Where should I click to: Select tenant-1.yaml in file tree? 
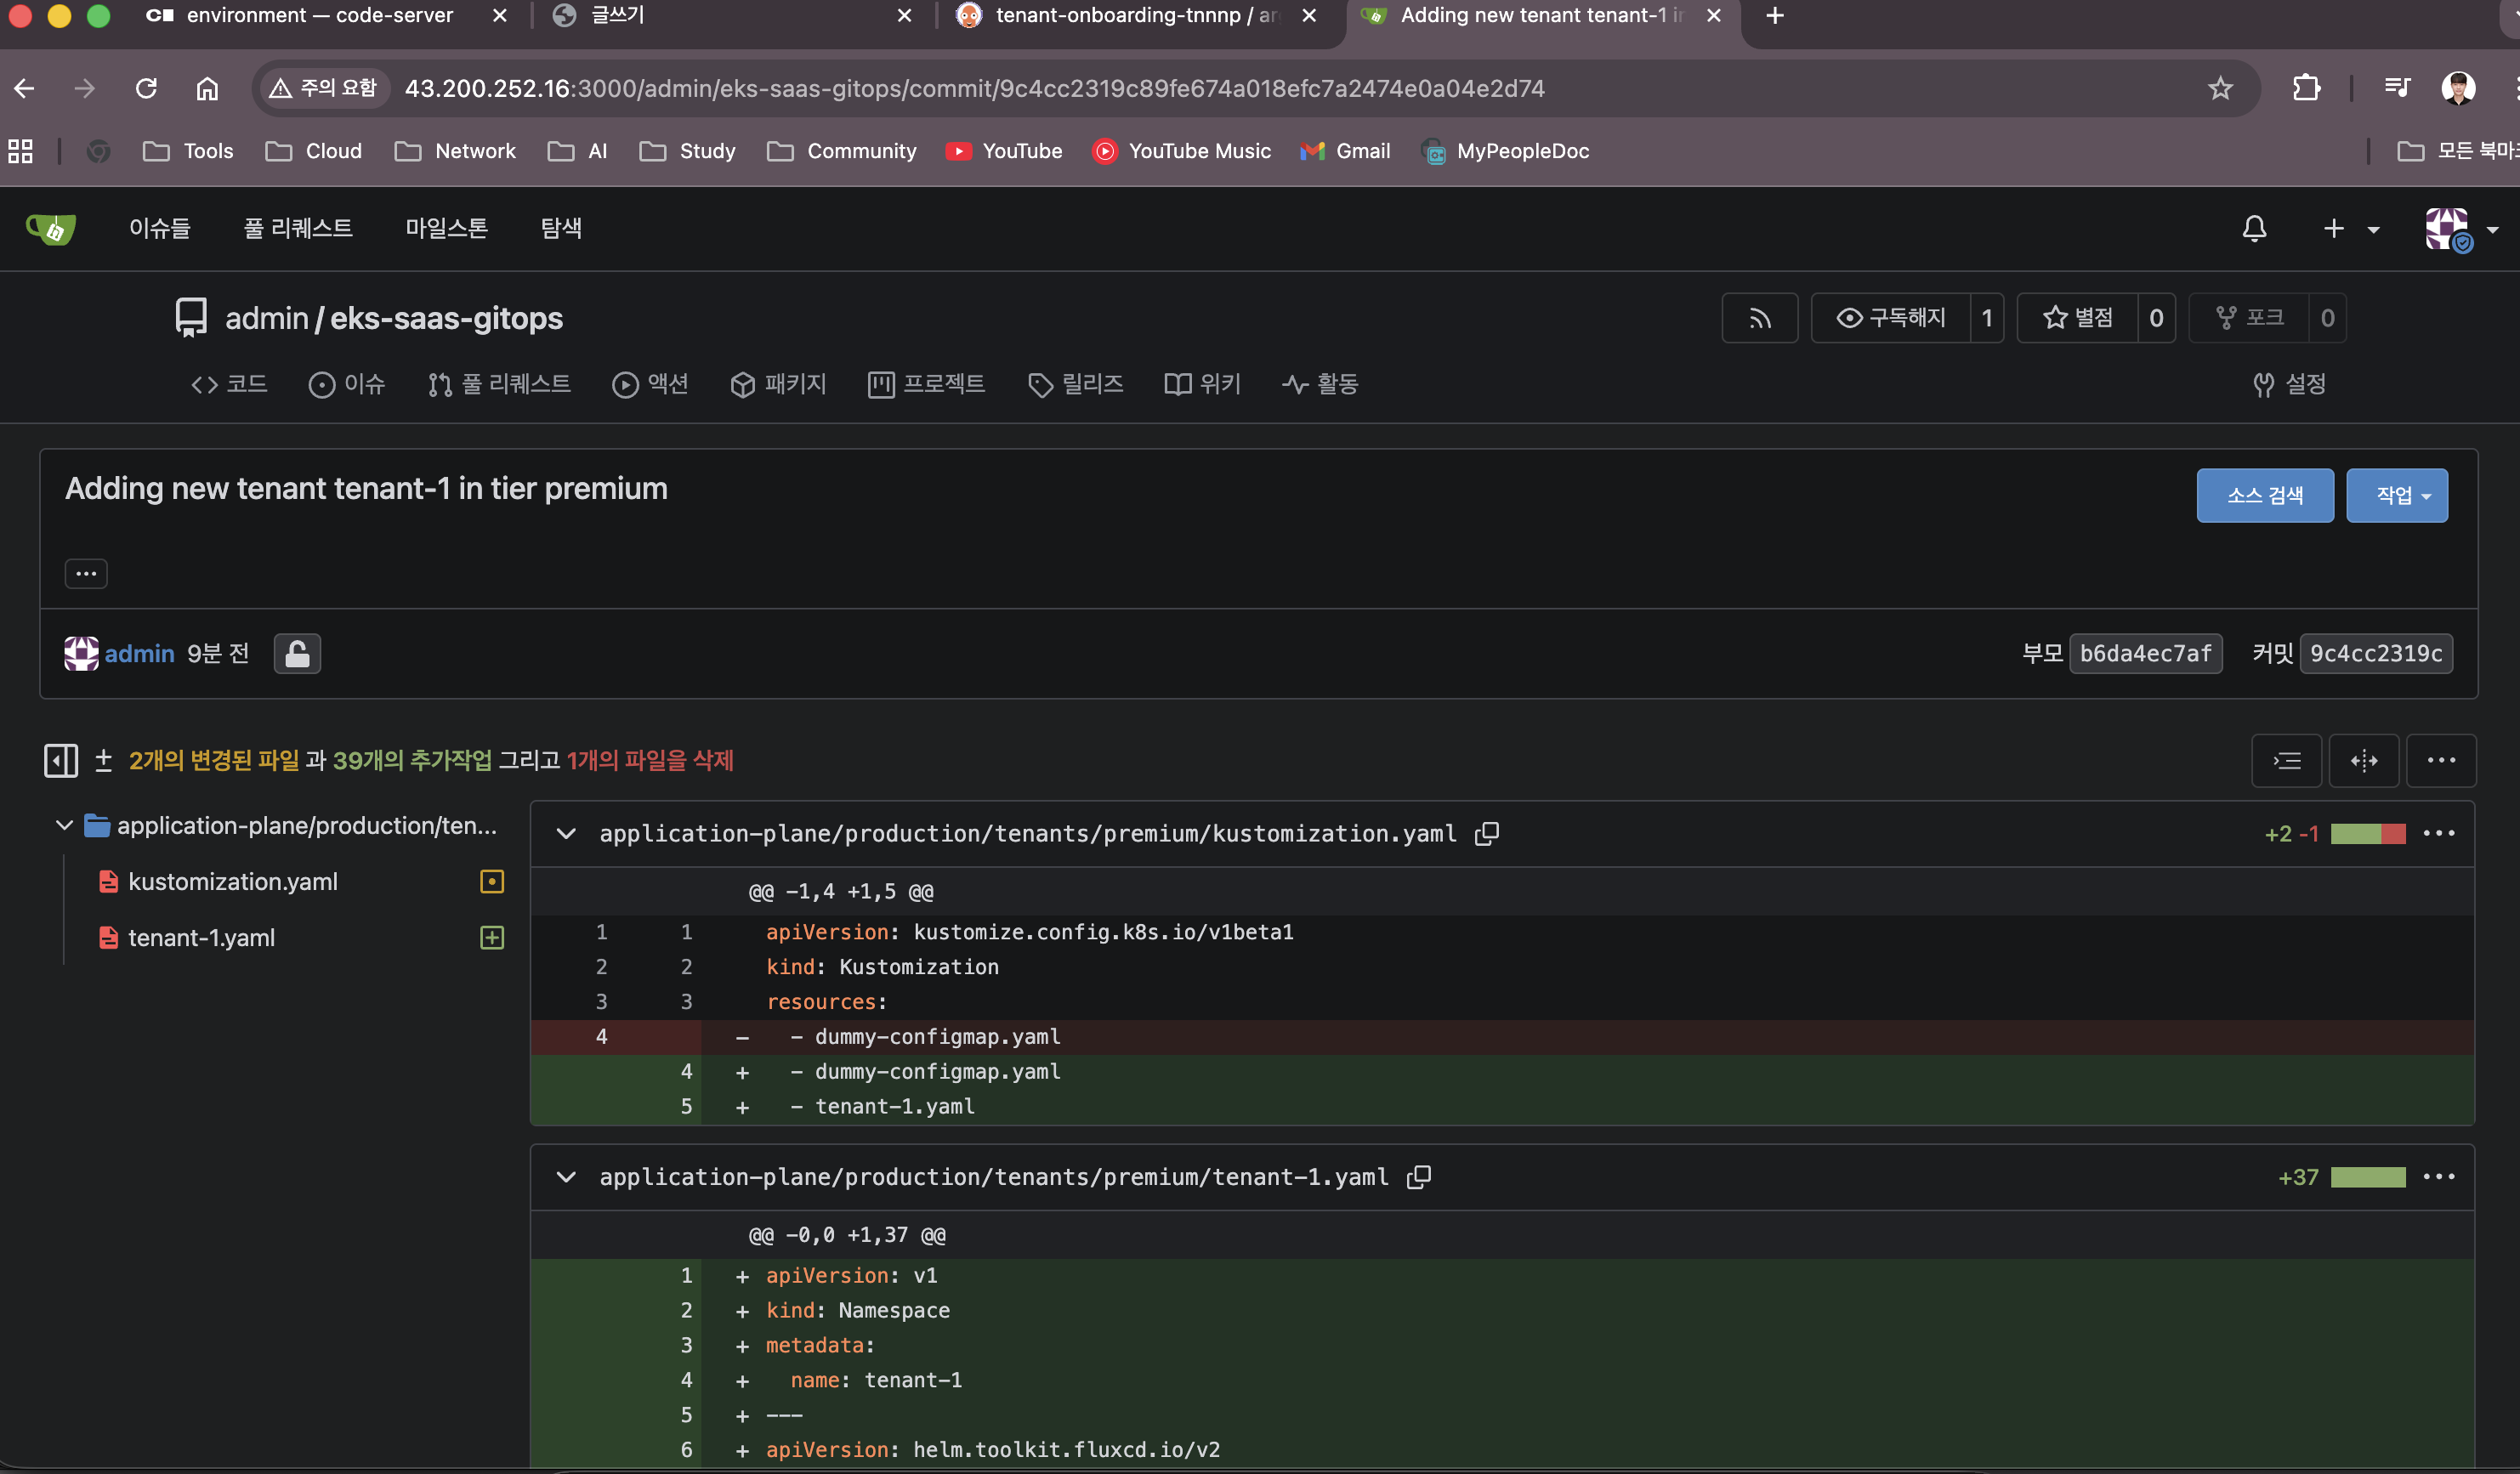pos(201,938)
